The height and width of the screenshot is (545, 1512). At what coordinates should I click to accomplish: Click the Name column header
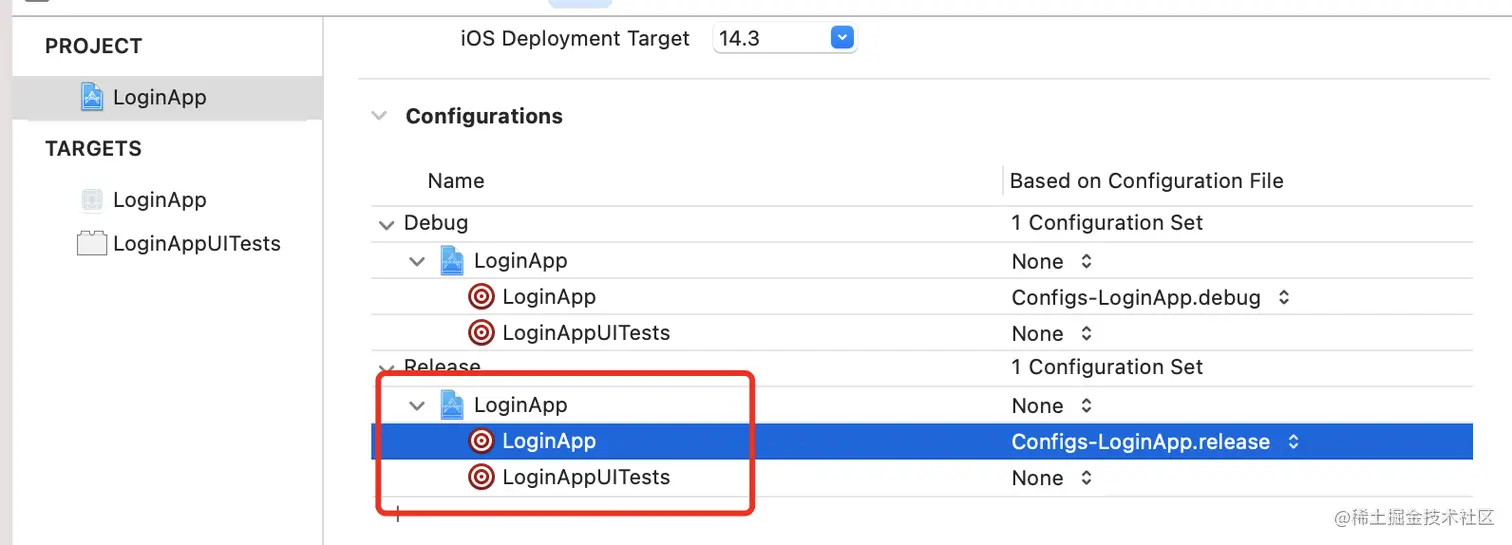coord(456,181)
